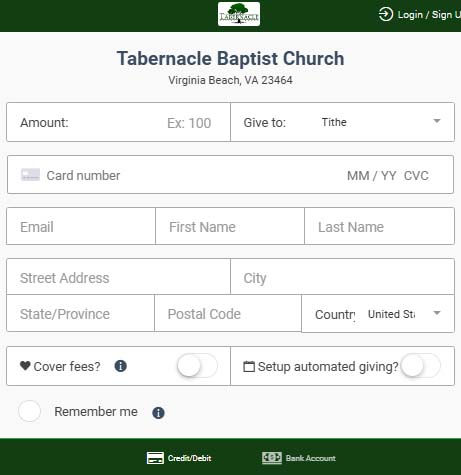The height and width of the screenshot is (475, 461).
Task: Click the Tithe dropdown arrow
Action: pos(437,121)
